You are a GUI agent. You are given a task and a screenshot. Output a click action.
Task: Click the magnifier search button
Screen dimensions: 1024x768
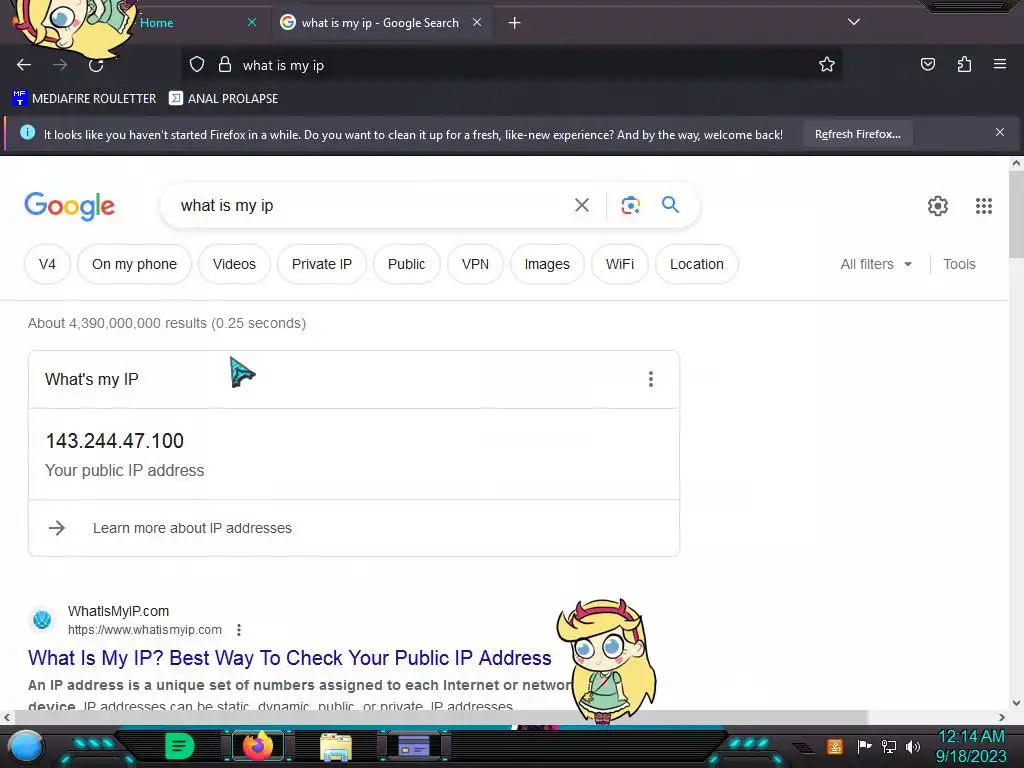pos(670,205)
